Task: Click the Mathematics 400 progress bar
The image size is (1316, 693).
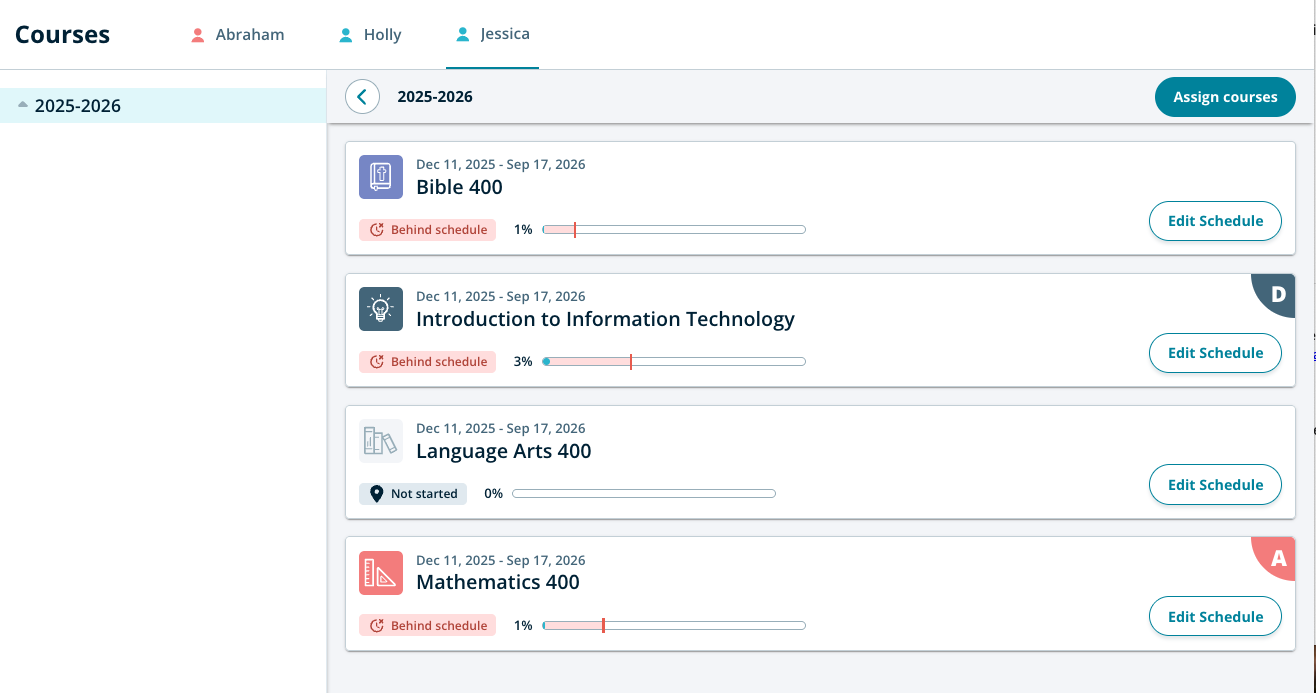Action: pos(673,626)
